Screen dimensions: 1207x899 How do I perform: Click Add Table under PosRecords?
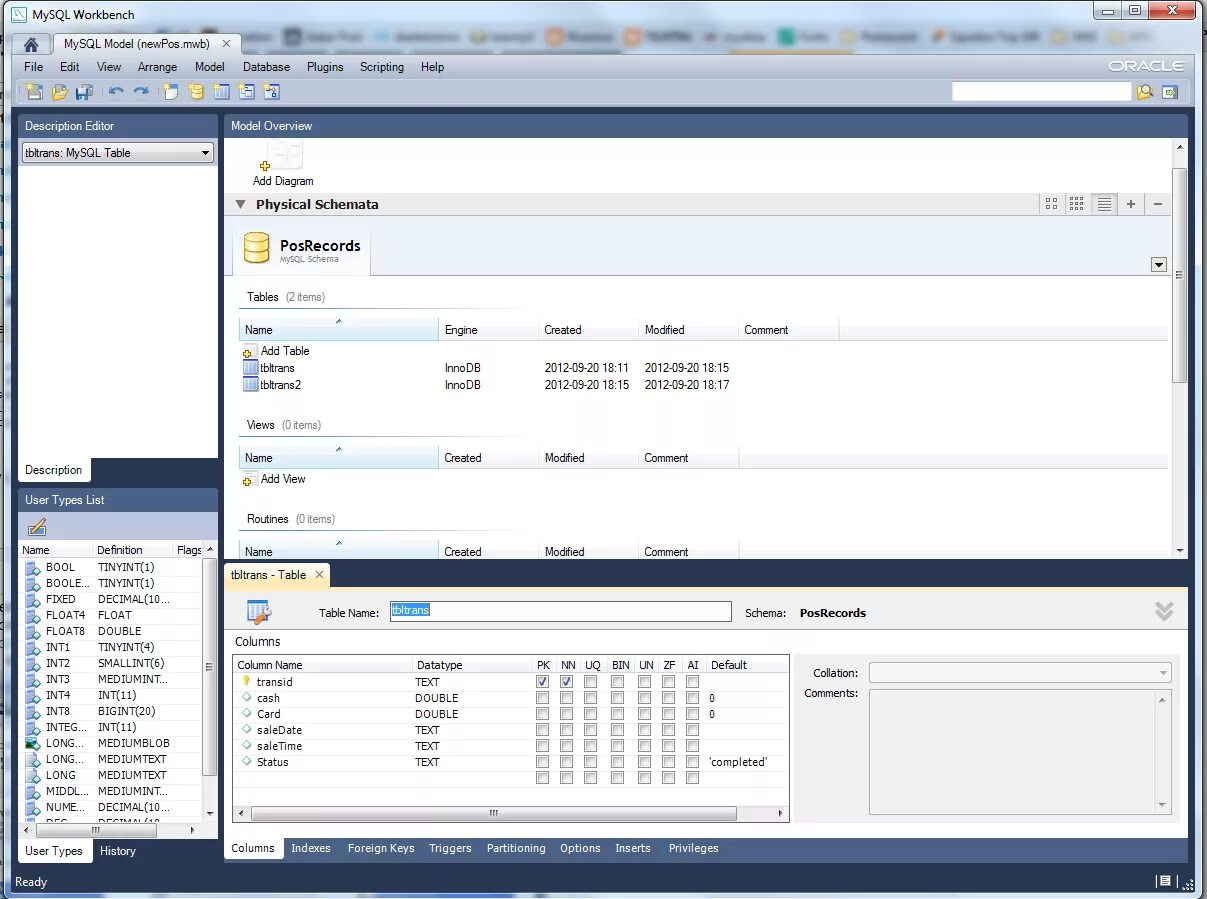283,351
